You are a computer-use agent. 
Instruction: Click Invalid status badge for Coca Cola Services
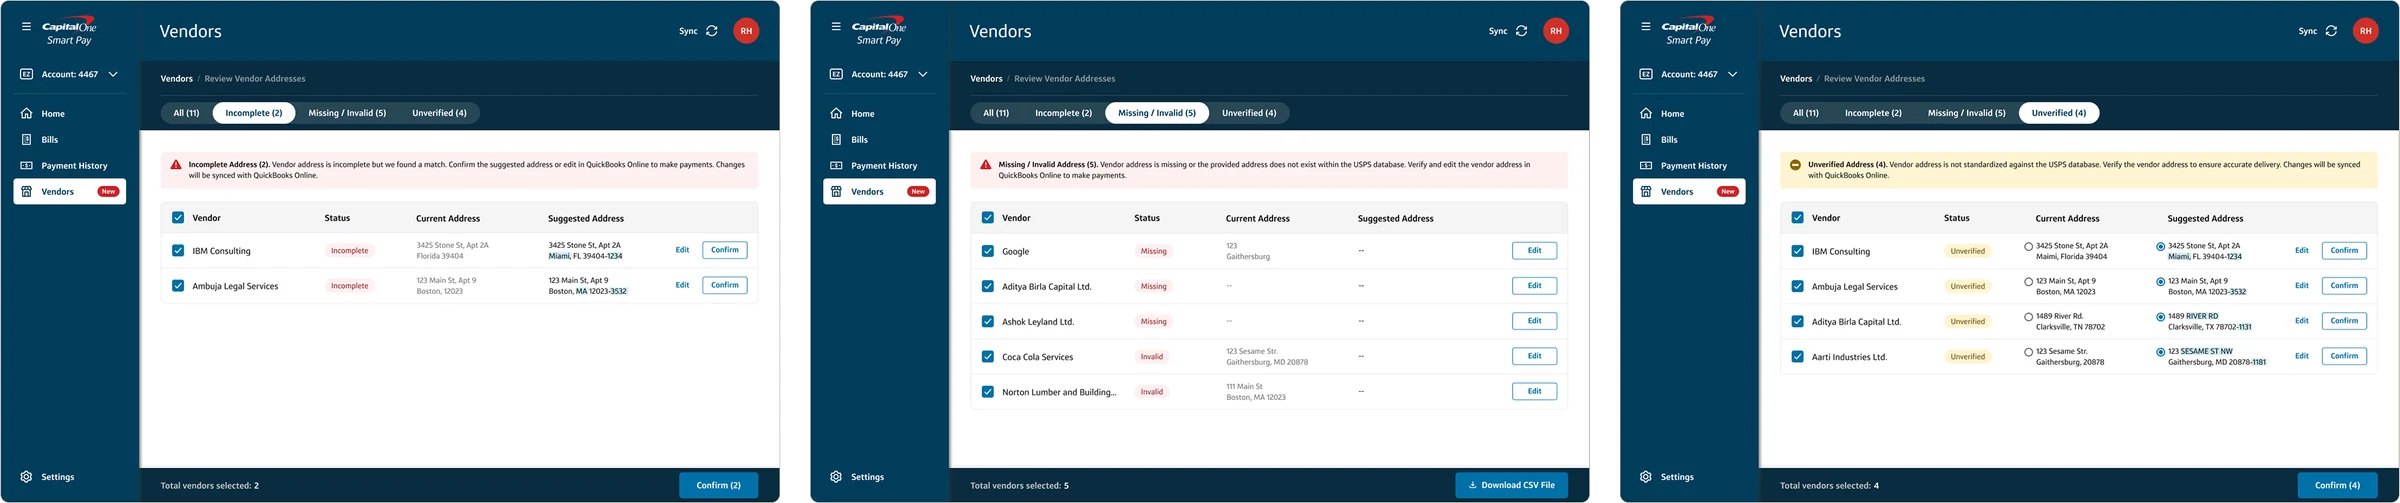[1152, 357]
